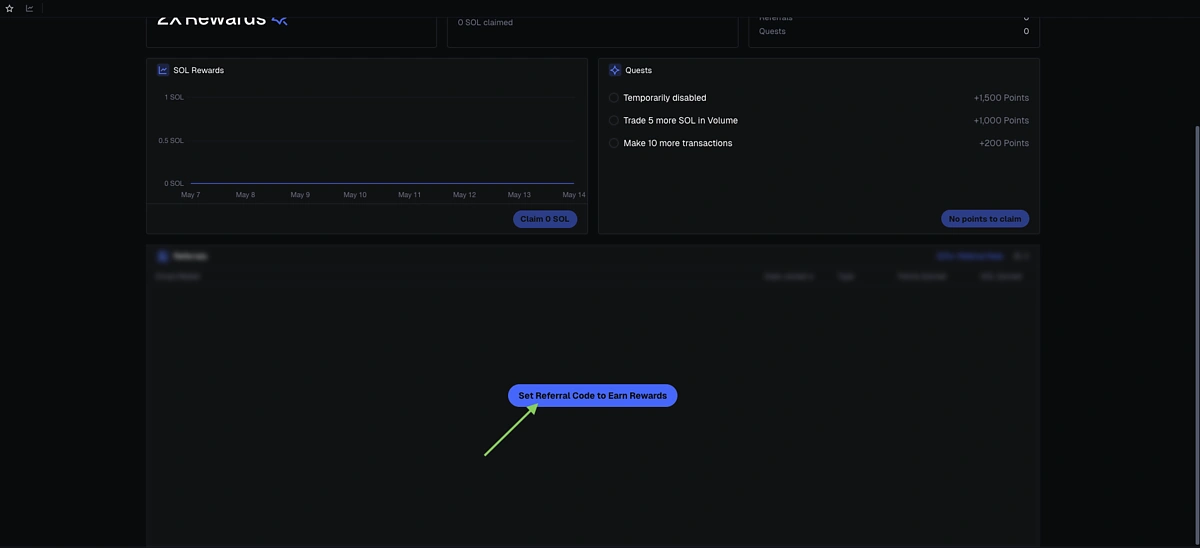
Task: Click Make 10 more transactions label
Action: coord(678,143)
